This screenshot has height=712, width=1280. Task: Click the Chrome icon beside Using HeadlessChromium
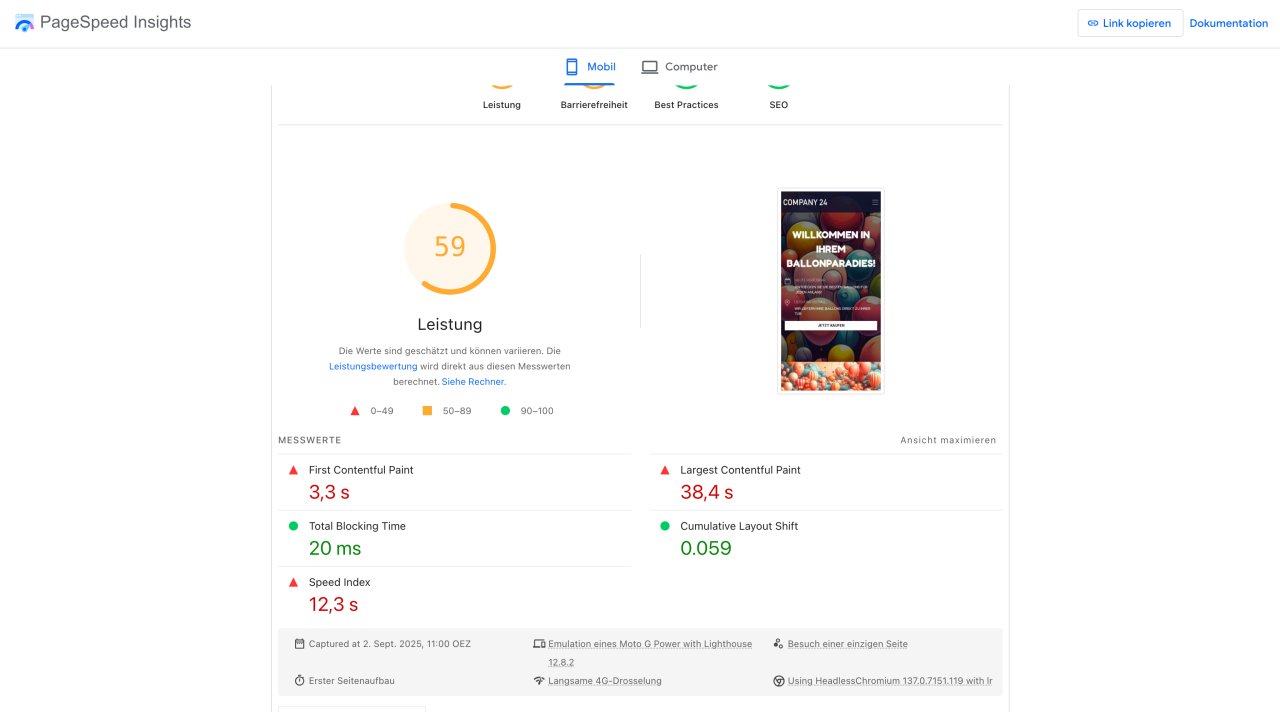778,681
